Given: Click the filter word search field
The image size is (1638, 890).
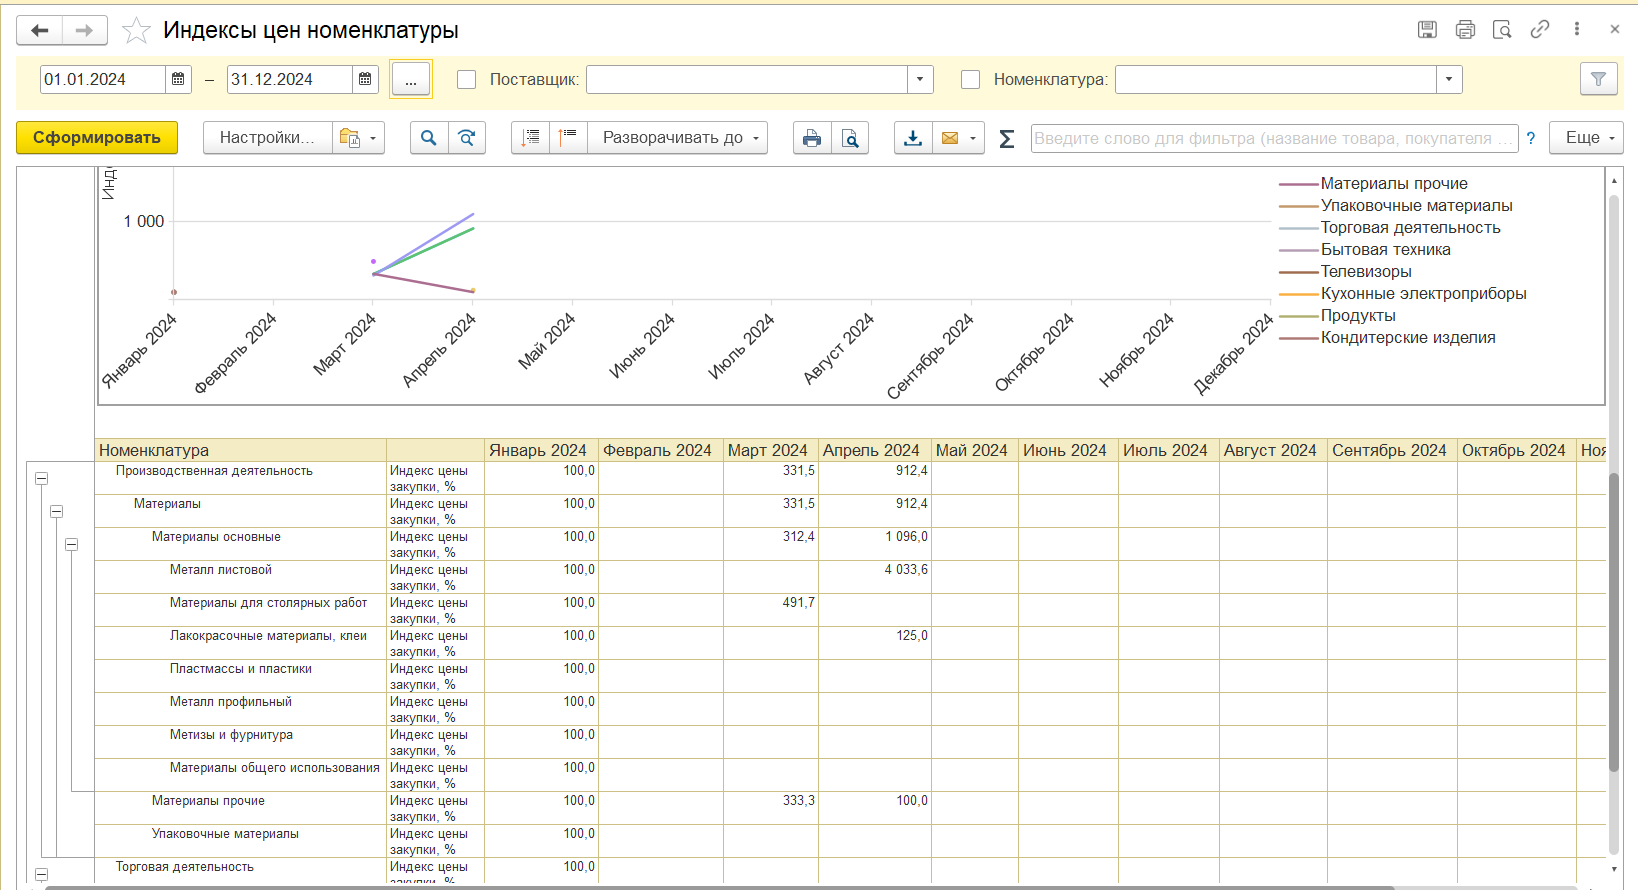Looking at the screenshot, I should (x=1273, y=138).
